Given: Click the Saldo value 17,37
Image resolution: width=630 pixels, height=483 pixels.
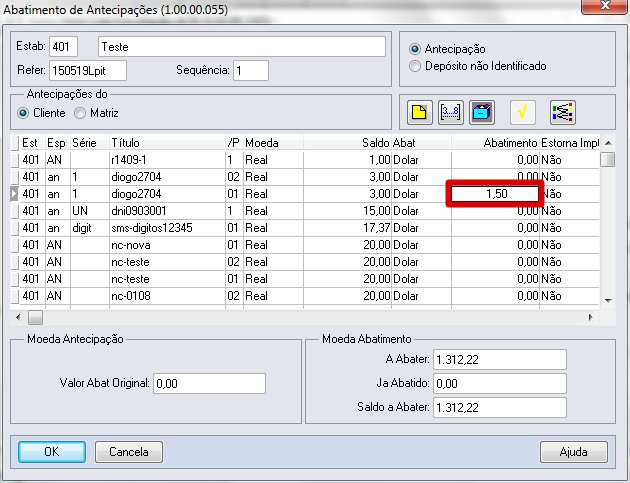Looking at the screenshot, I should tap(376, 228).
